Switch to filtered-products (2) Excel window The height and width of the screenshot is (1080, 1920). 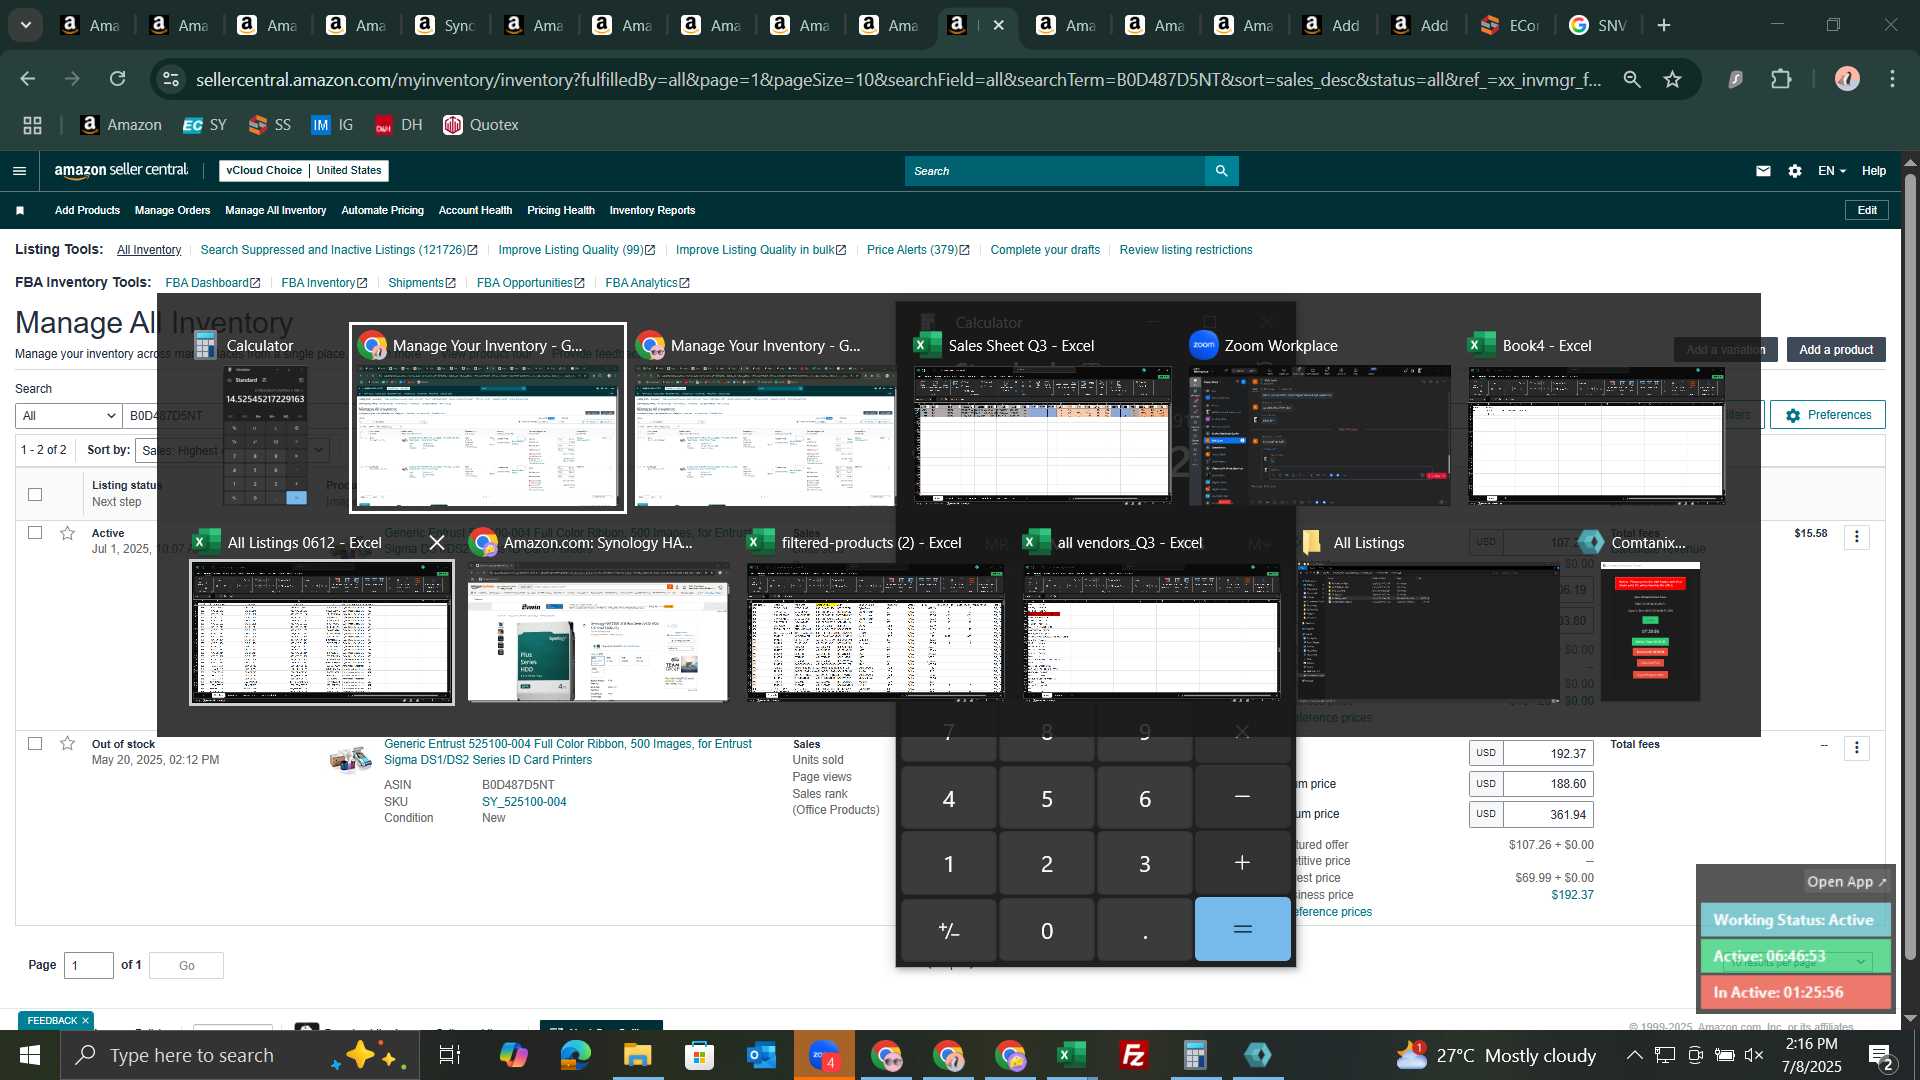tap(876, 632)
